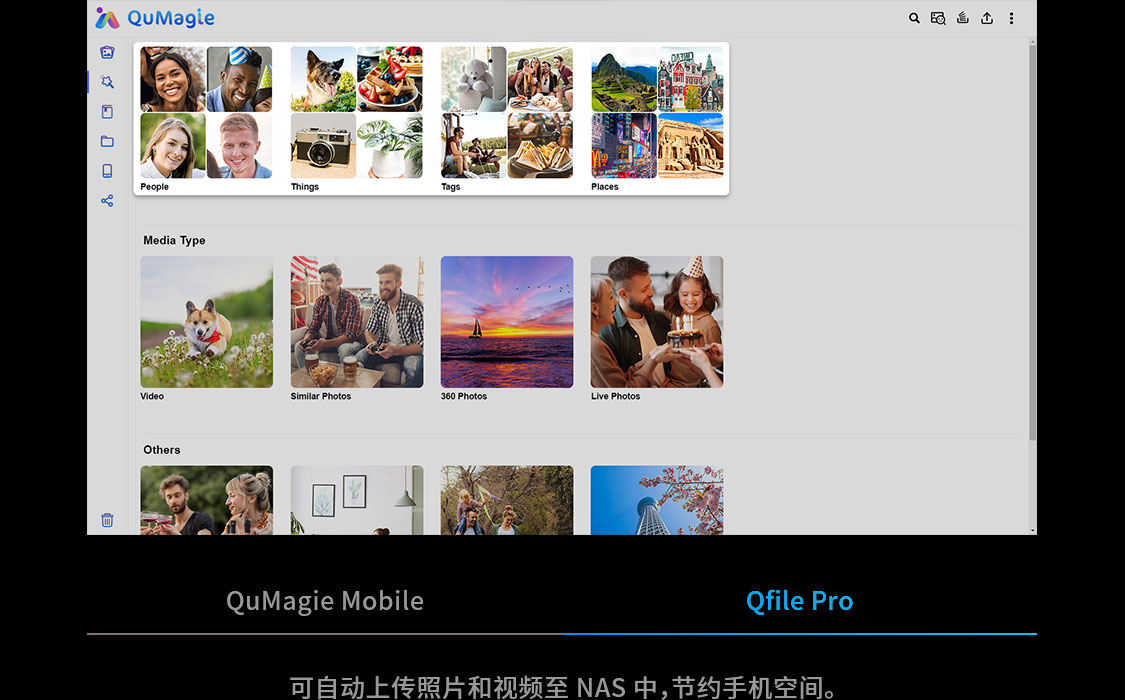1125x700 pixels.
Task: Open the trash bin icon
Action: click(107, 520)
